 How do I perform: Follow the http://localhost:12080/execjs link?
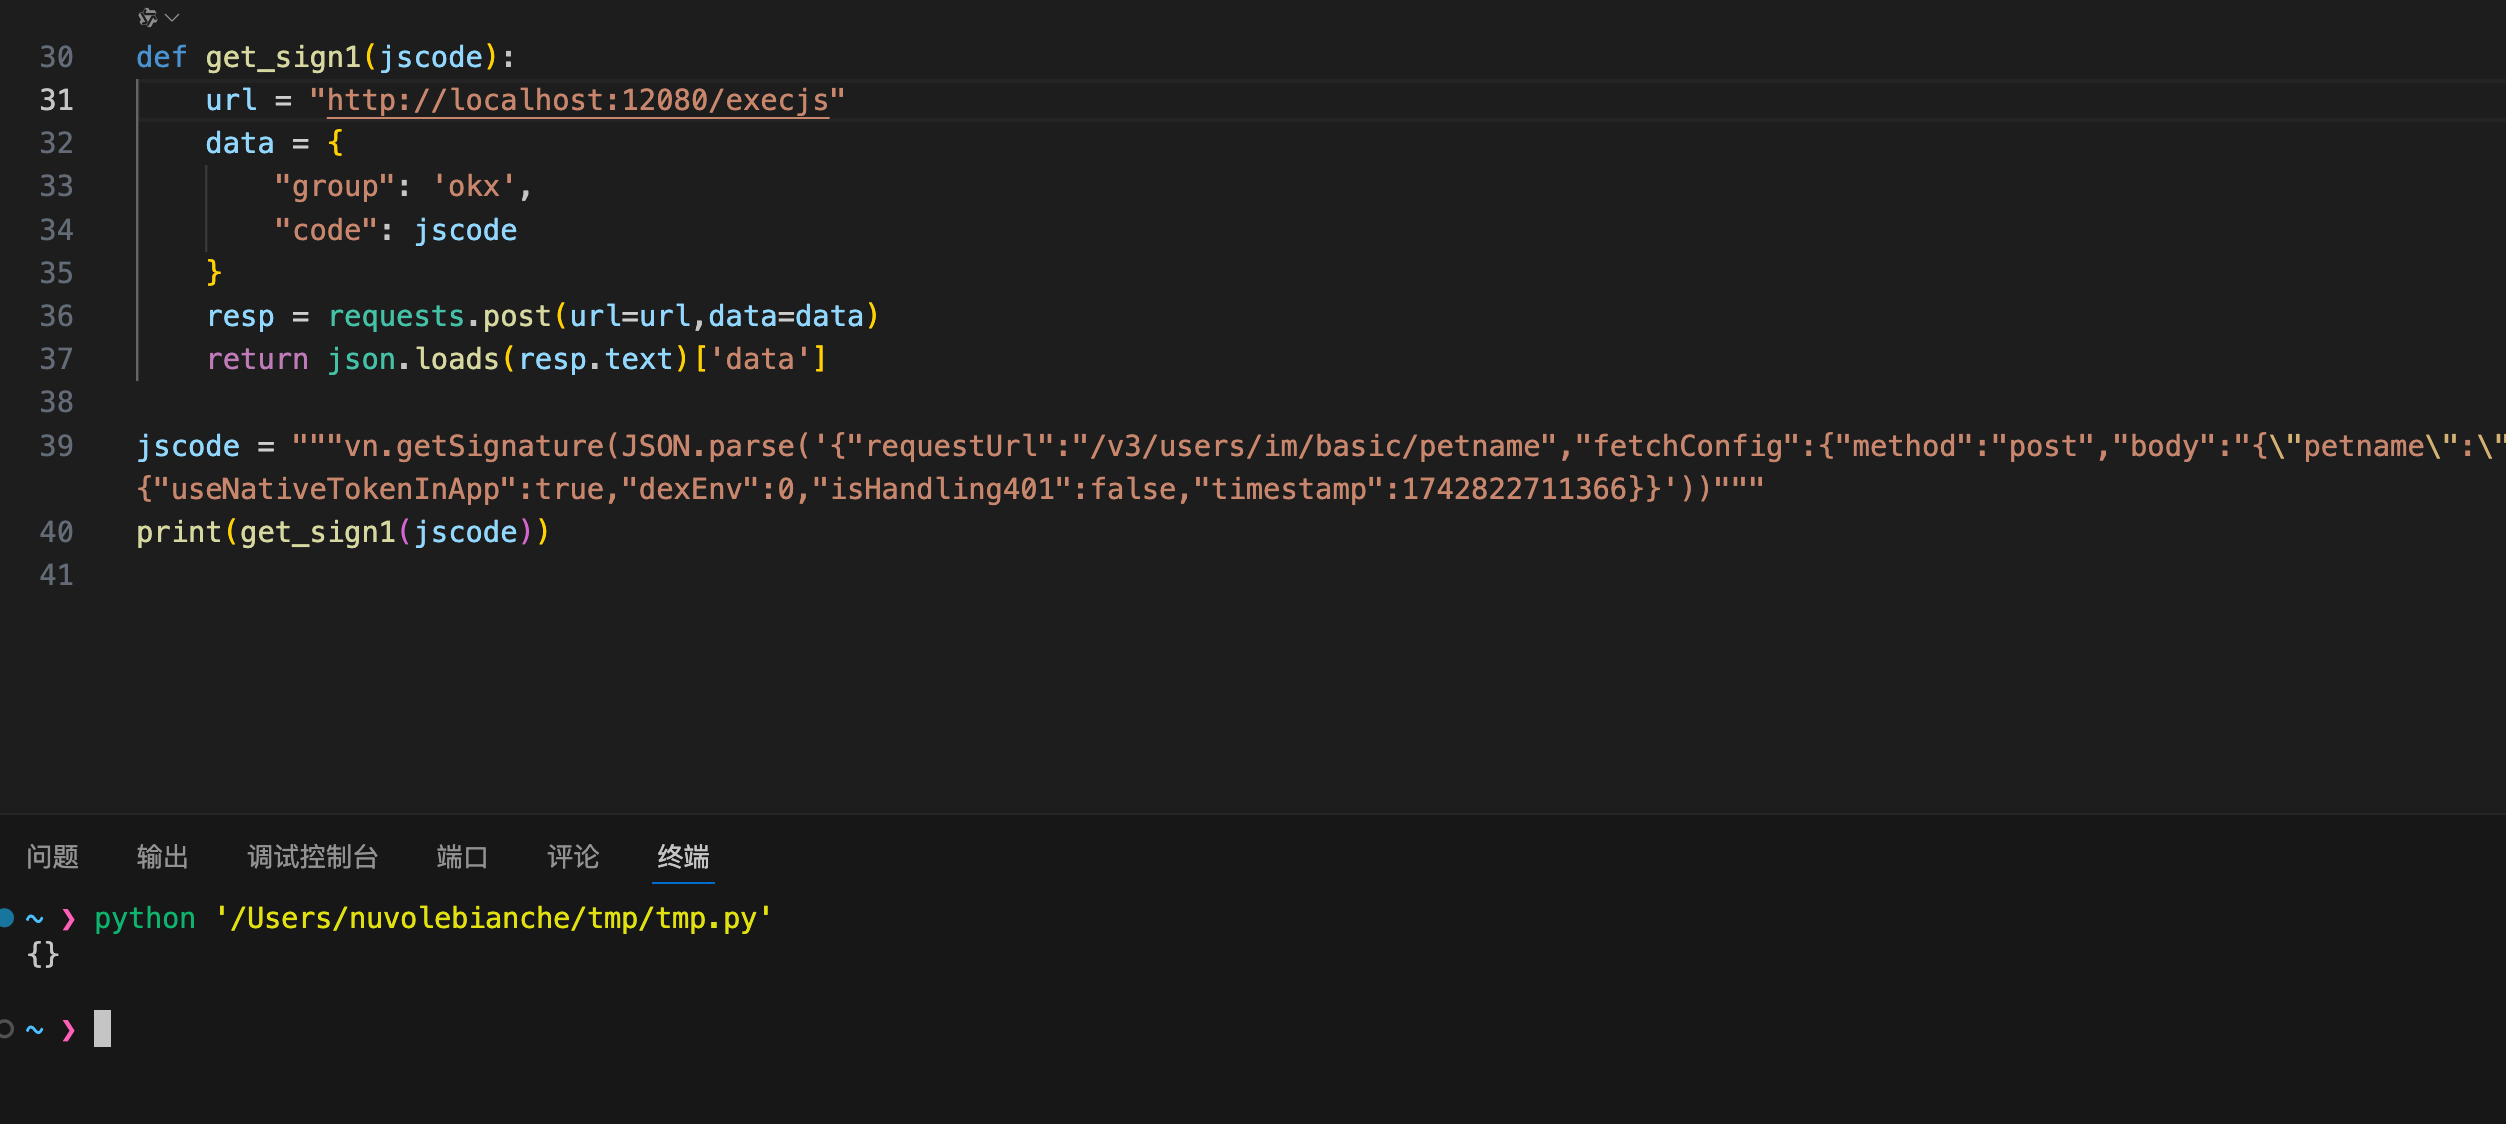pyautogui.click(x=577, y=101)
